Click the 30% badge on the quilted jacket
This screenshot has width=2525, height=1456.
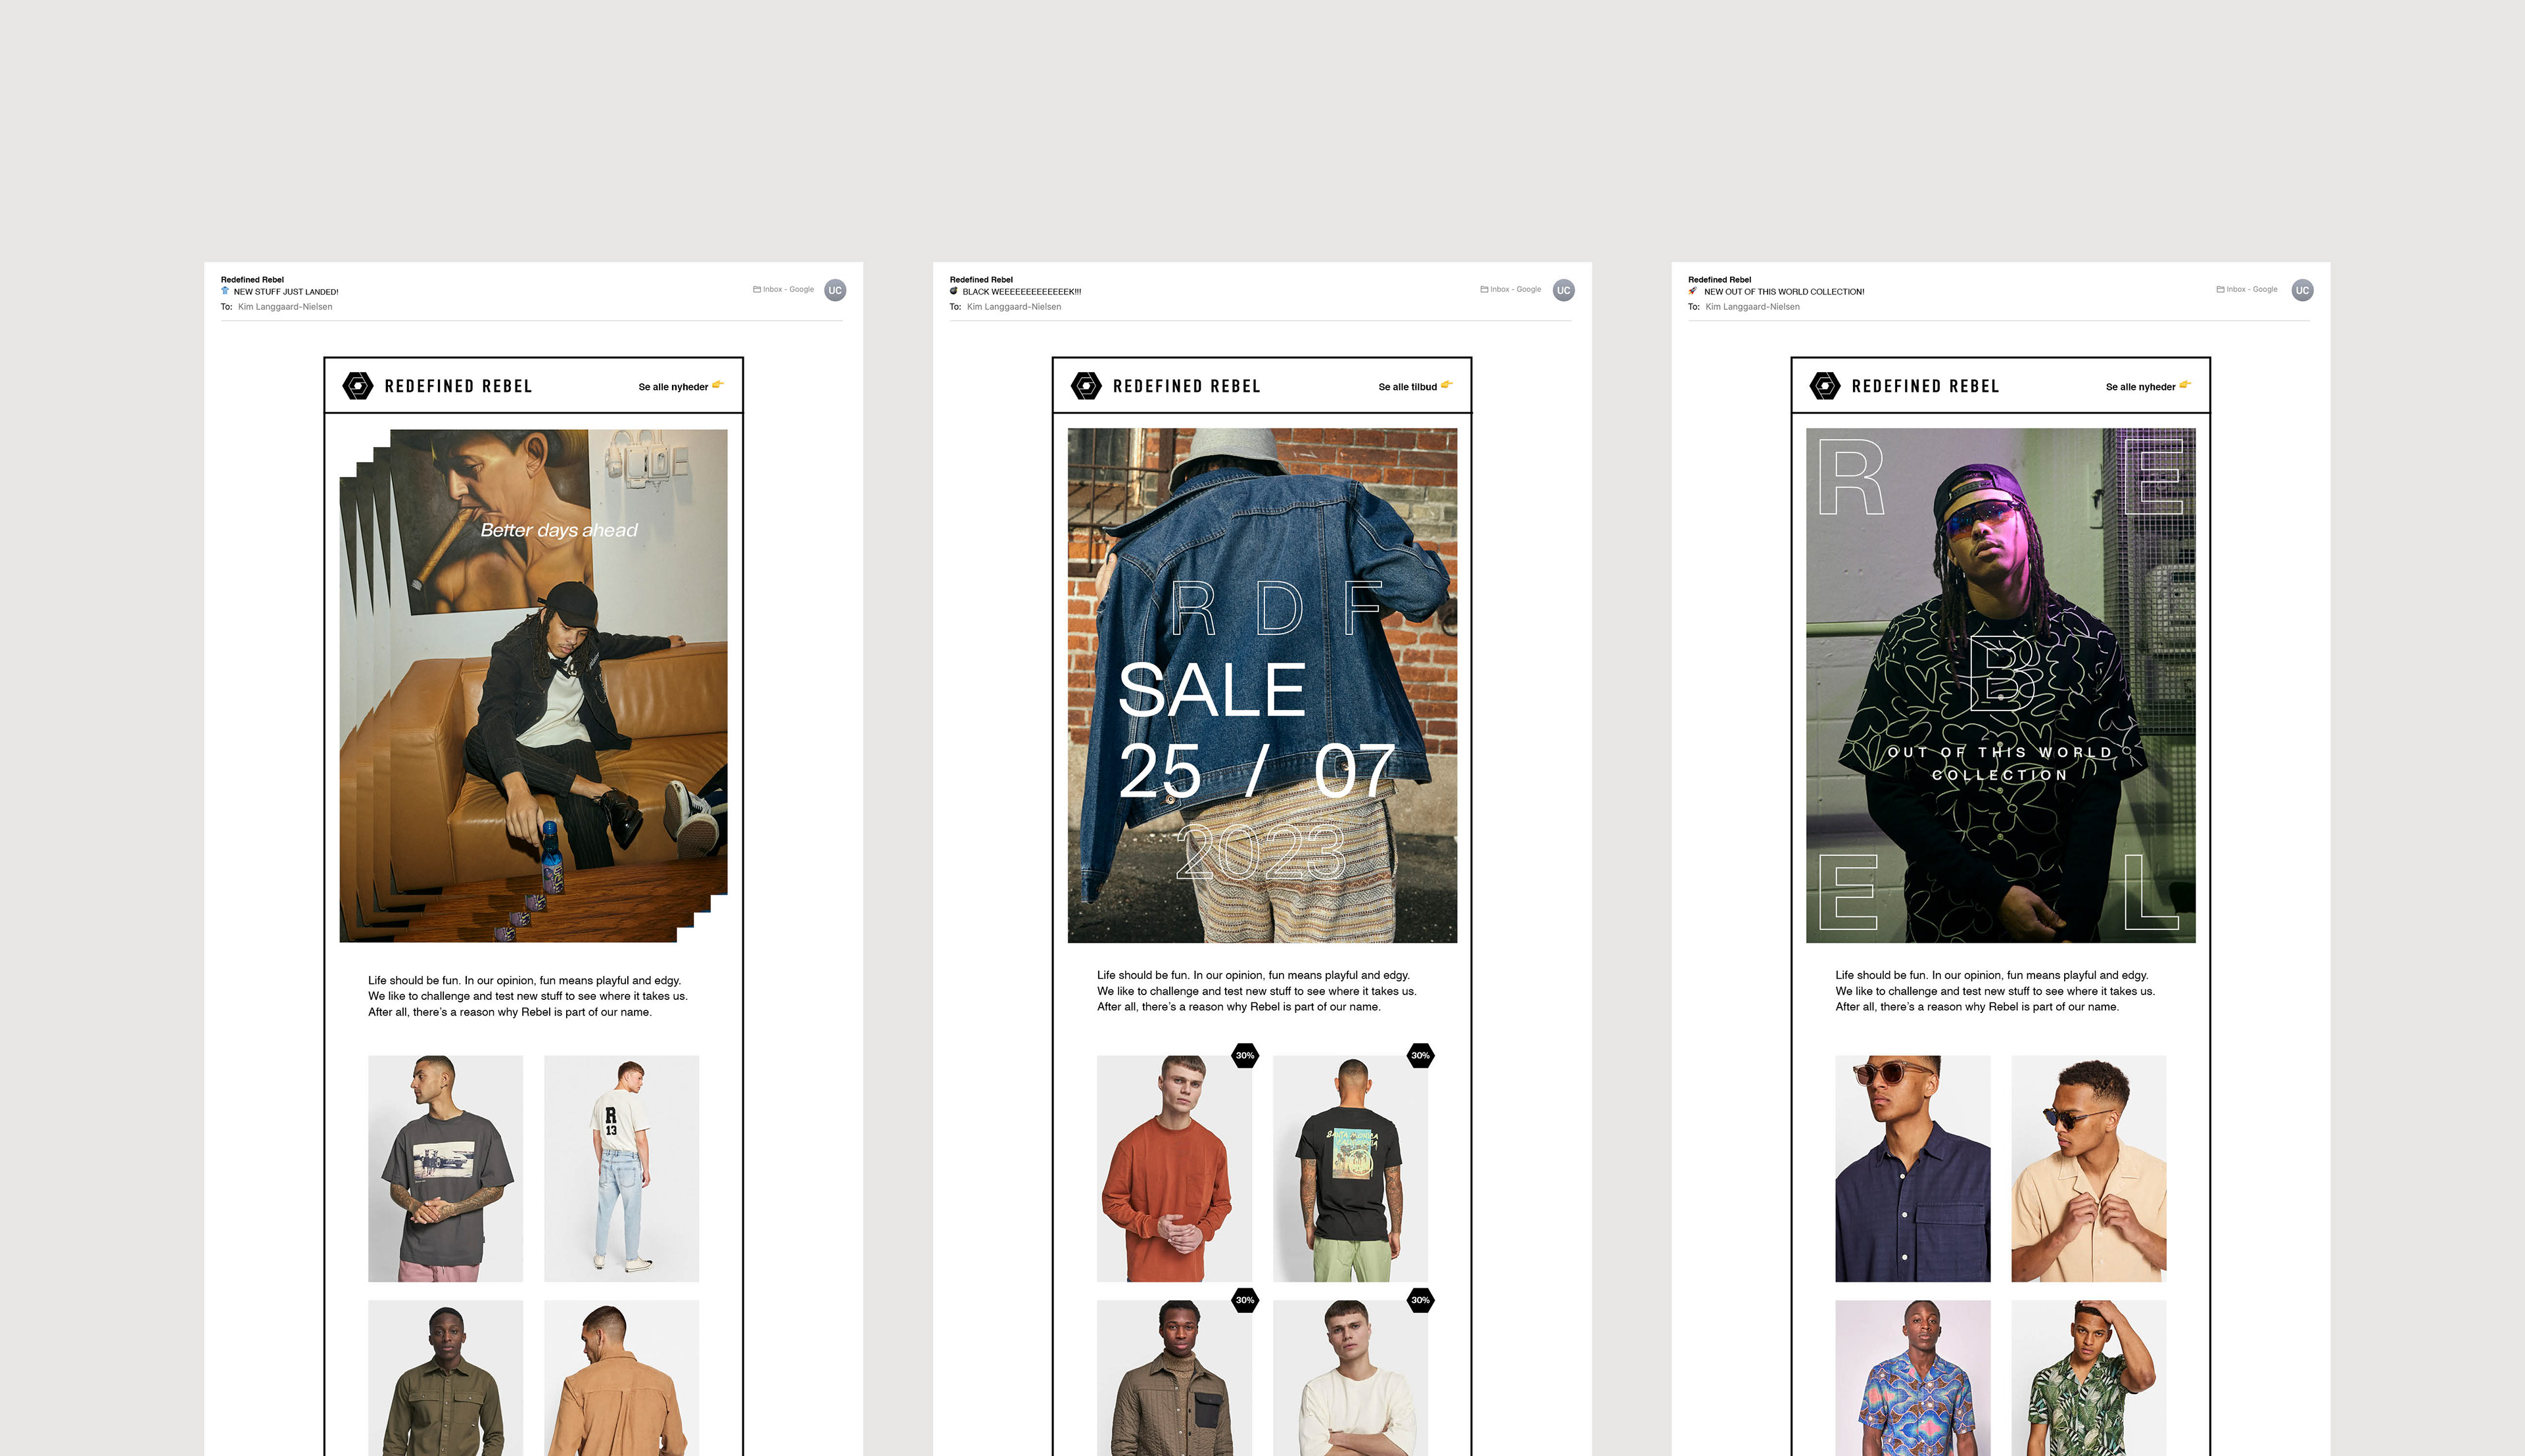tap(1244, 1300)
